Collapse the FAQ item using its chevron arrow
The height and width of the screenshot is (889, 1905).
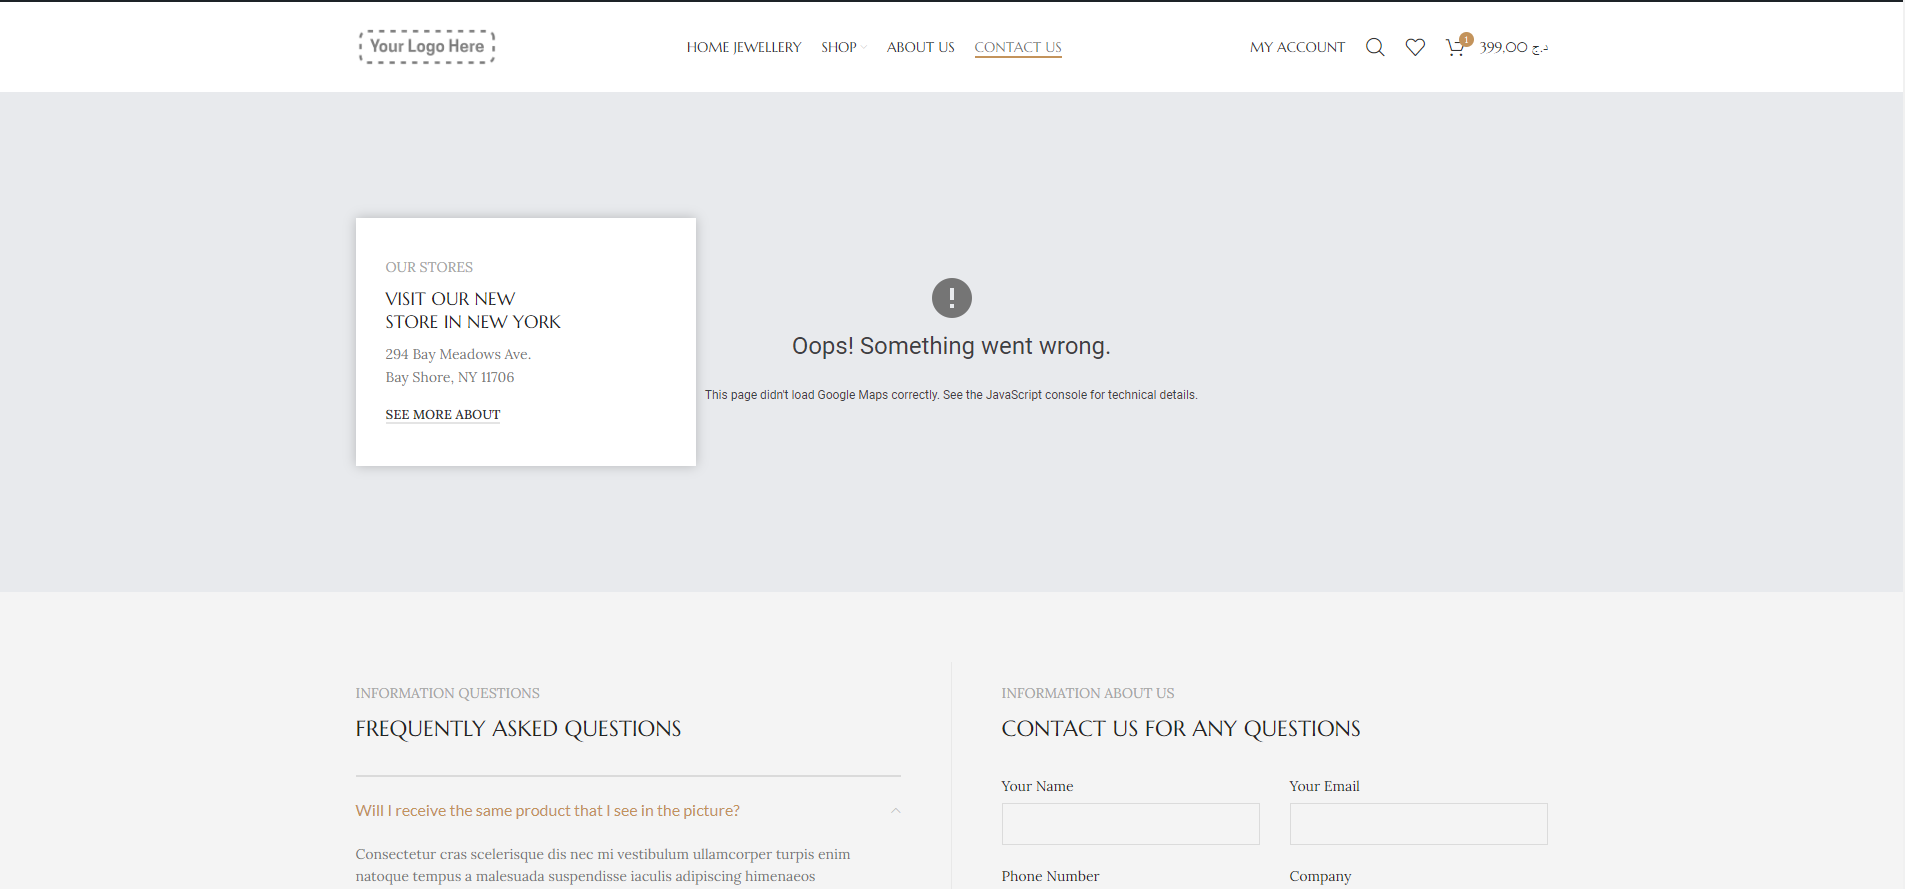pyautogui.click(x=895, y=811)
